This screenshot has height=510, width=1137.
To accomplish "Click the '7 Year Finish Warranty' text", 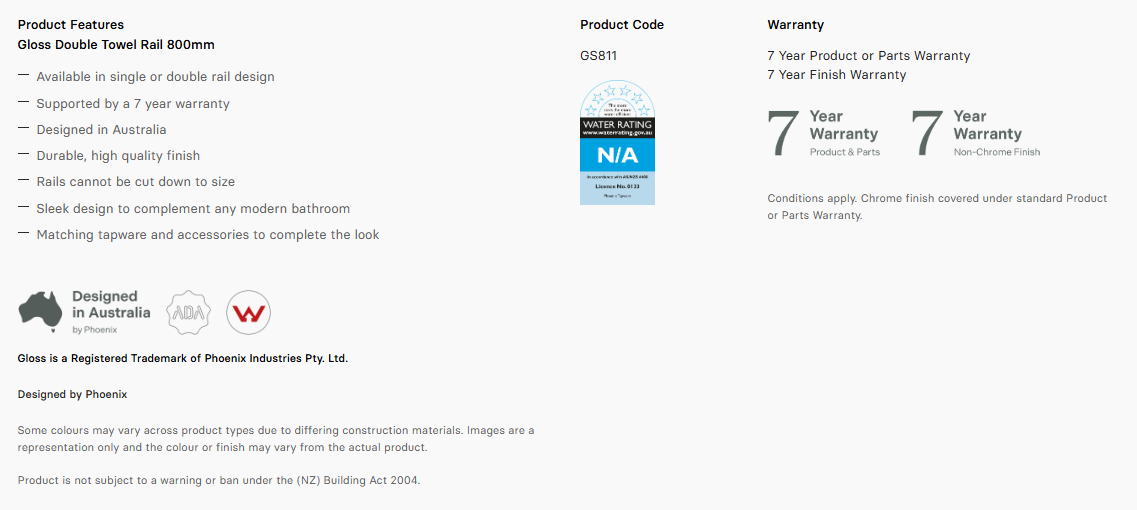I will 837,75.
